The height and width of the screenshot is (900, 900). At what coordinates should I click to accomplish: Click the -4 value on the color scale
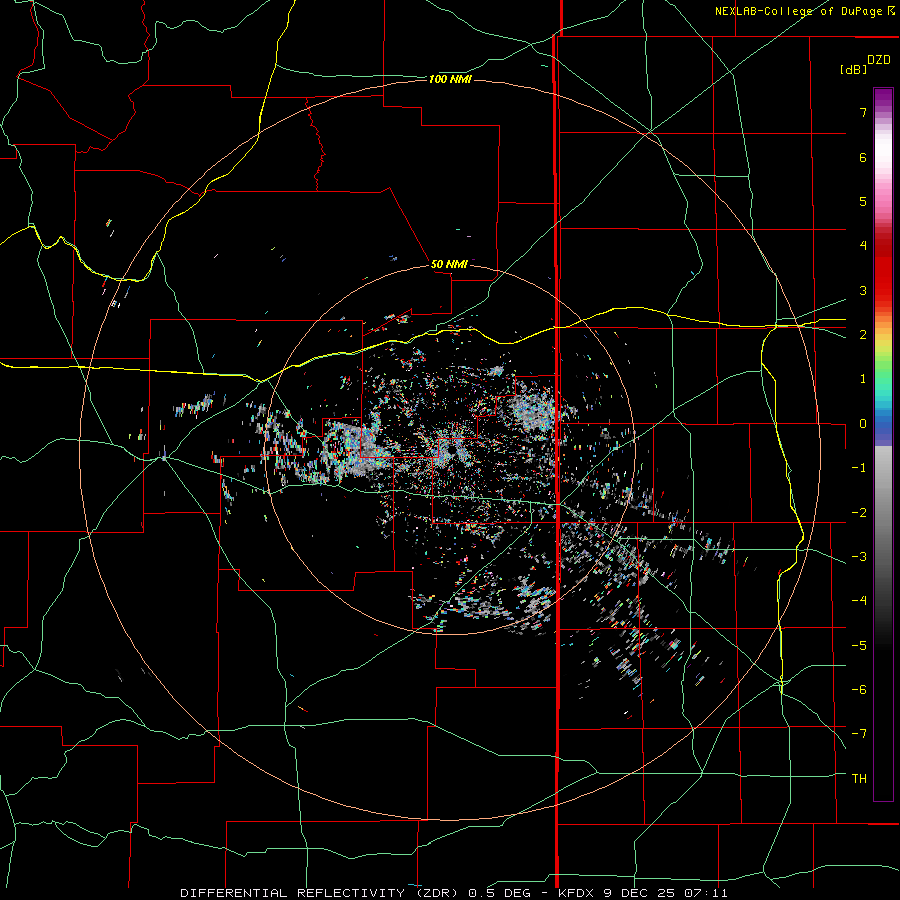[x=859, y=601]
